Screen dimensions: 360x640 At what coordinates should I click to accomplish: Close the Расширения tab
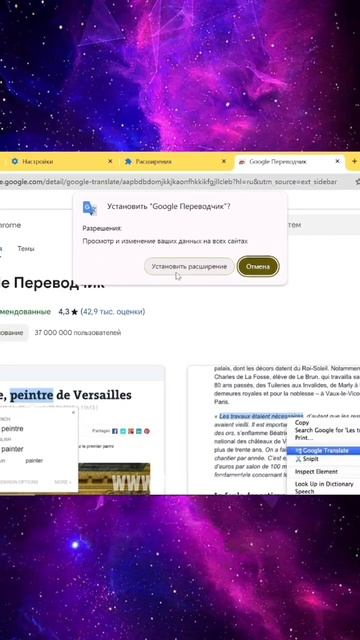[224, 162]
